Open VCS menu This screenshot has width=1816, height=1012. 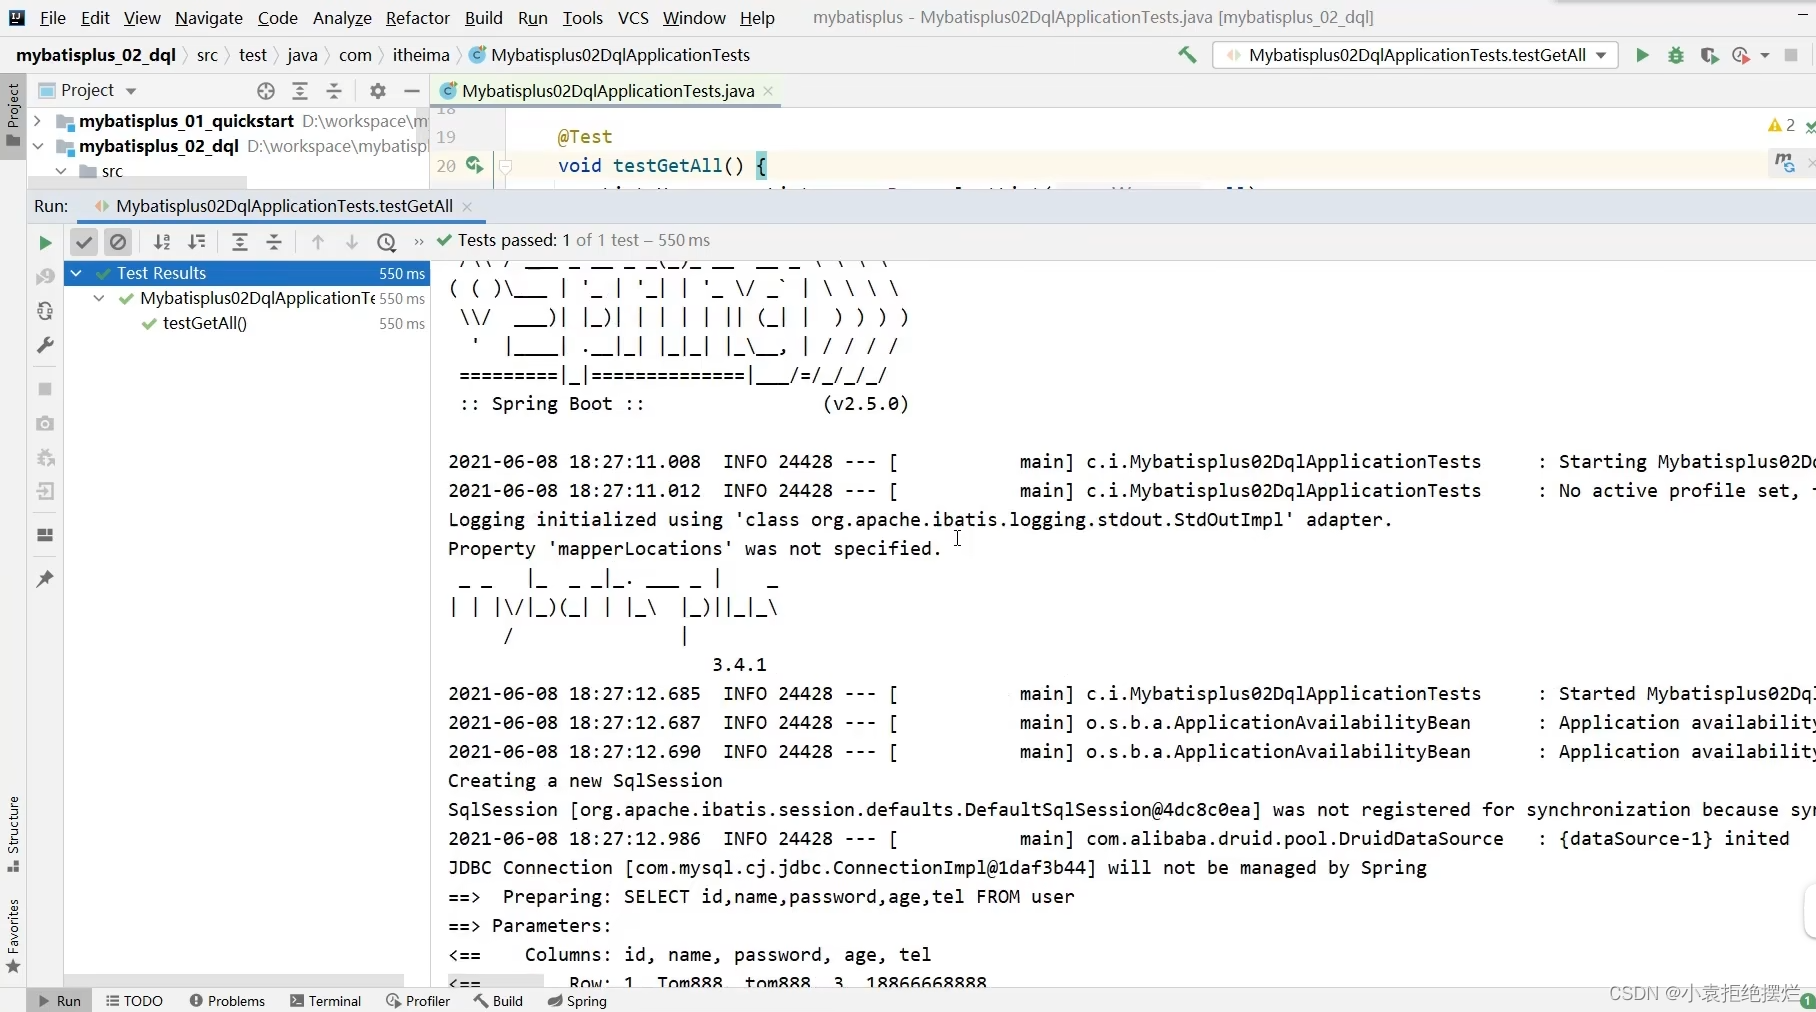click(633, 18)
